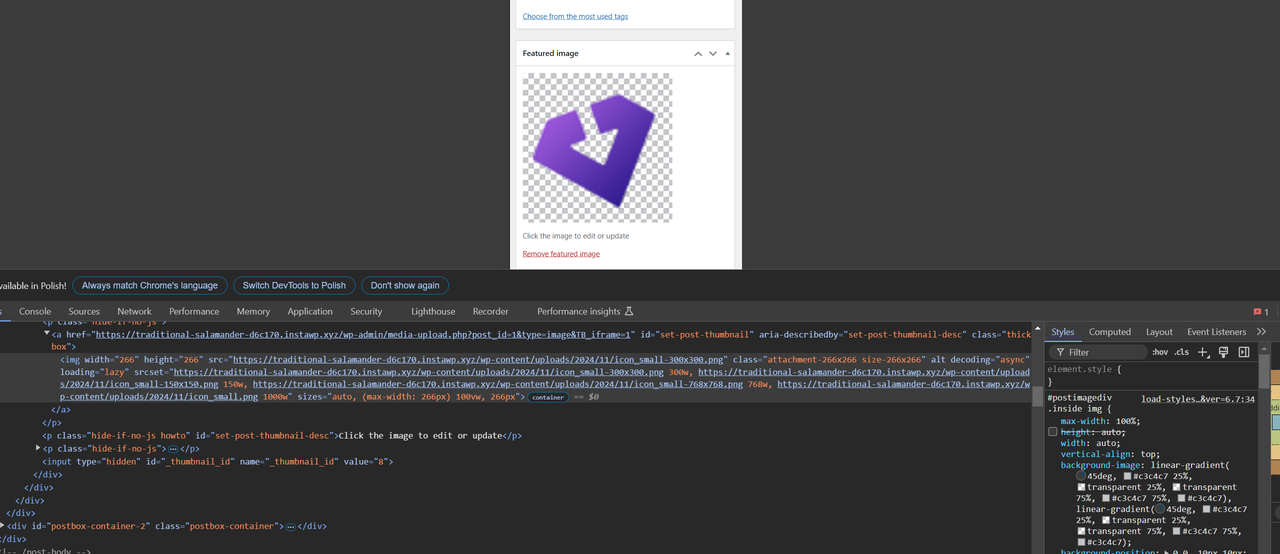Collapse the <a href> node in the DOM tree

pyautogui.click(x=47, y=335)
